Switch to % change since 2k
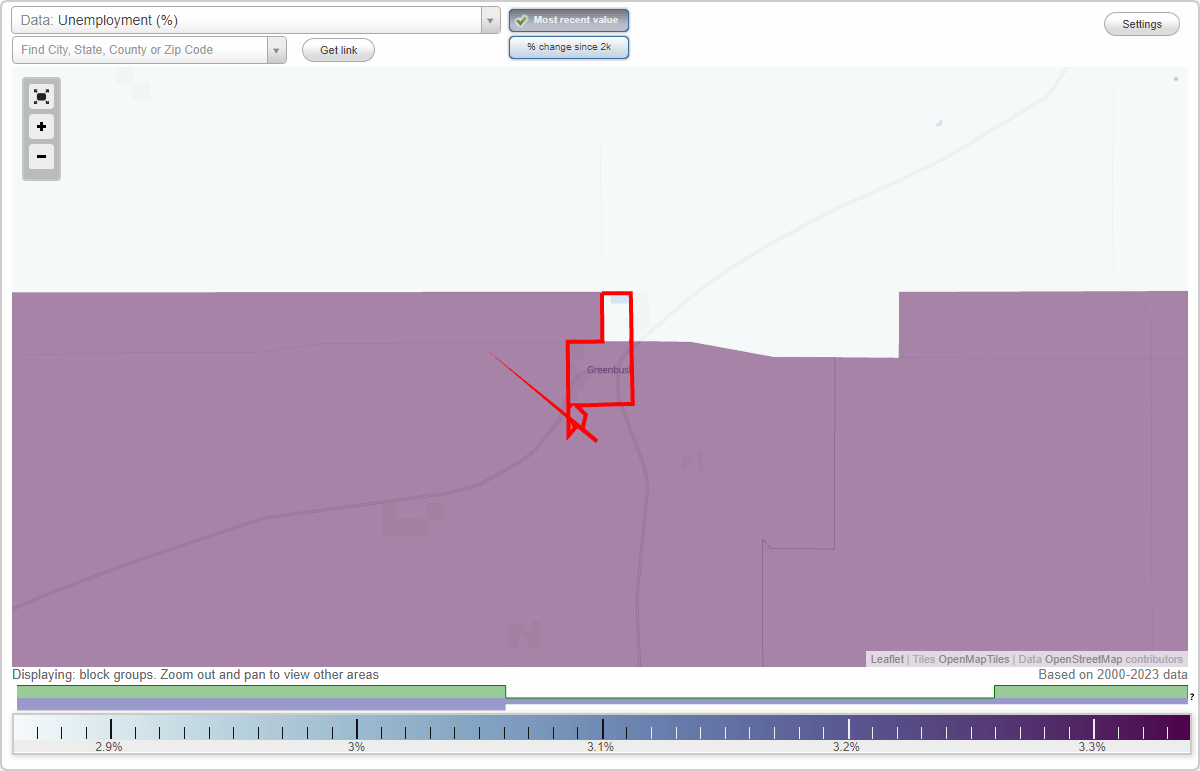 coord(569,47)
